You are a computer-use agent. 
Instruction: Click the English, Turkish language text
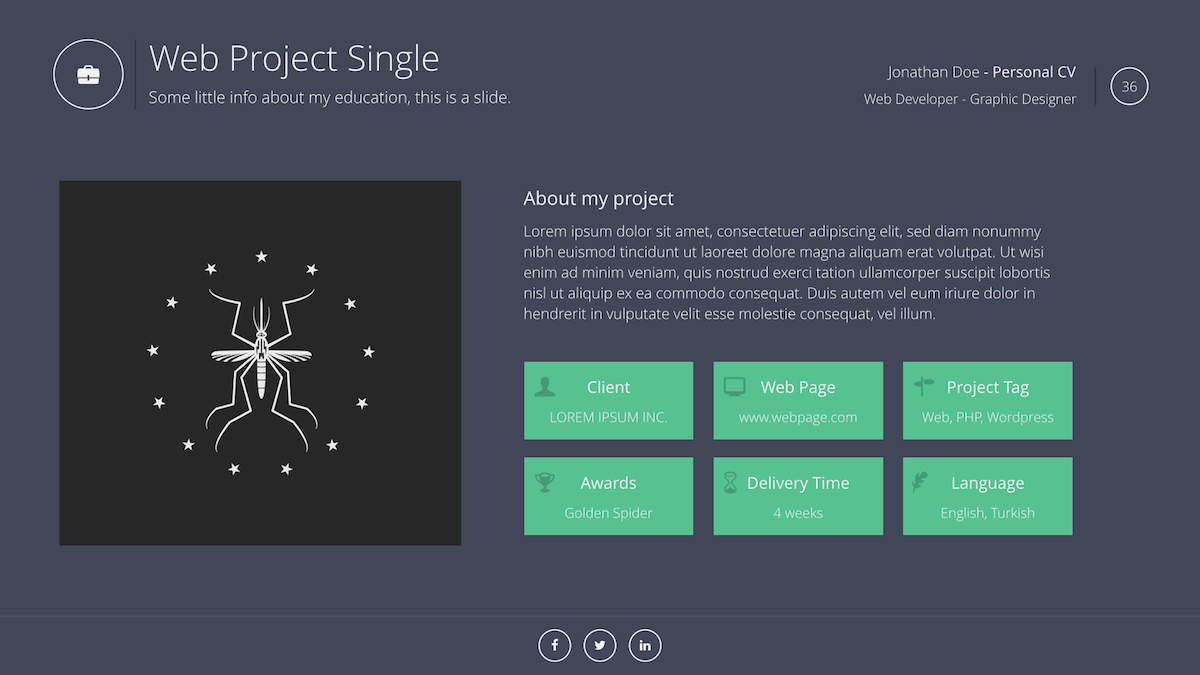coord(987,513)
